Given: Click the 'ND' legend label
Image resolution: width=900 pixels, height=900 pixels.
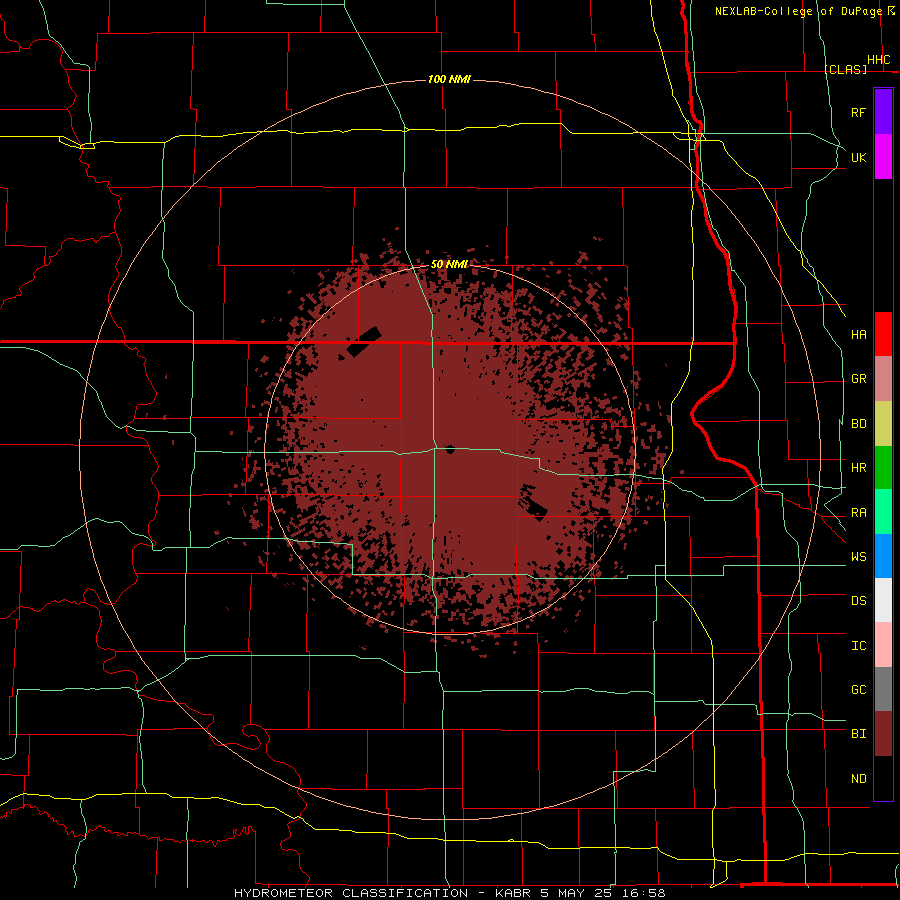Looking at the screenshot, I should click(858, 779).
